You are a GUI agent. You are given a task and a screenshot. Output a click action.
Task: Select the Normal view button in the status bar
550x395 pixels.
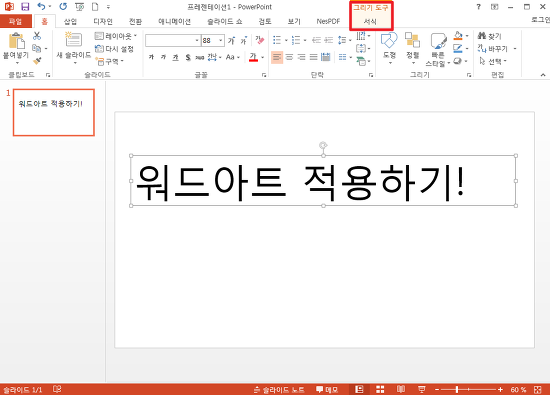pyautogui.click(x=359, y=389)
